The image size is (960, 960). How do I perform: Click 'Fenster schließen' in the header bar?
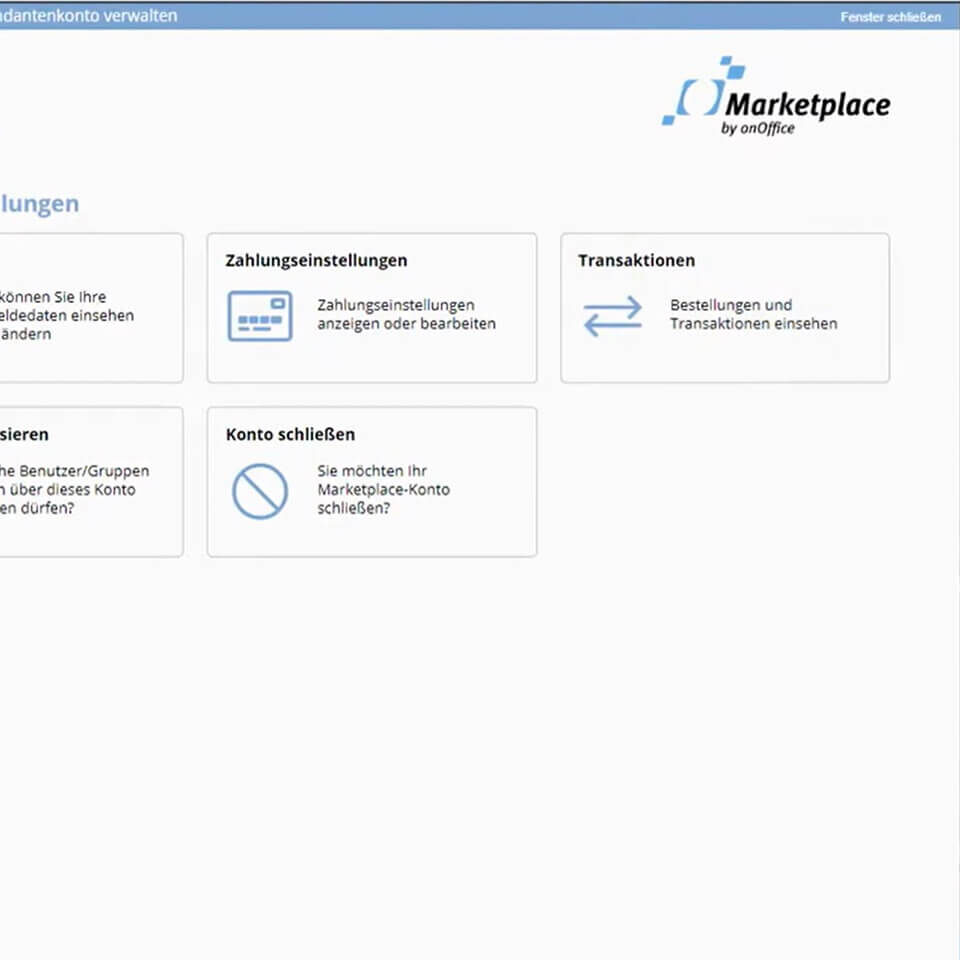point(890,17)
